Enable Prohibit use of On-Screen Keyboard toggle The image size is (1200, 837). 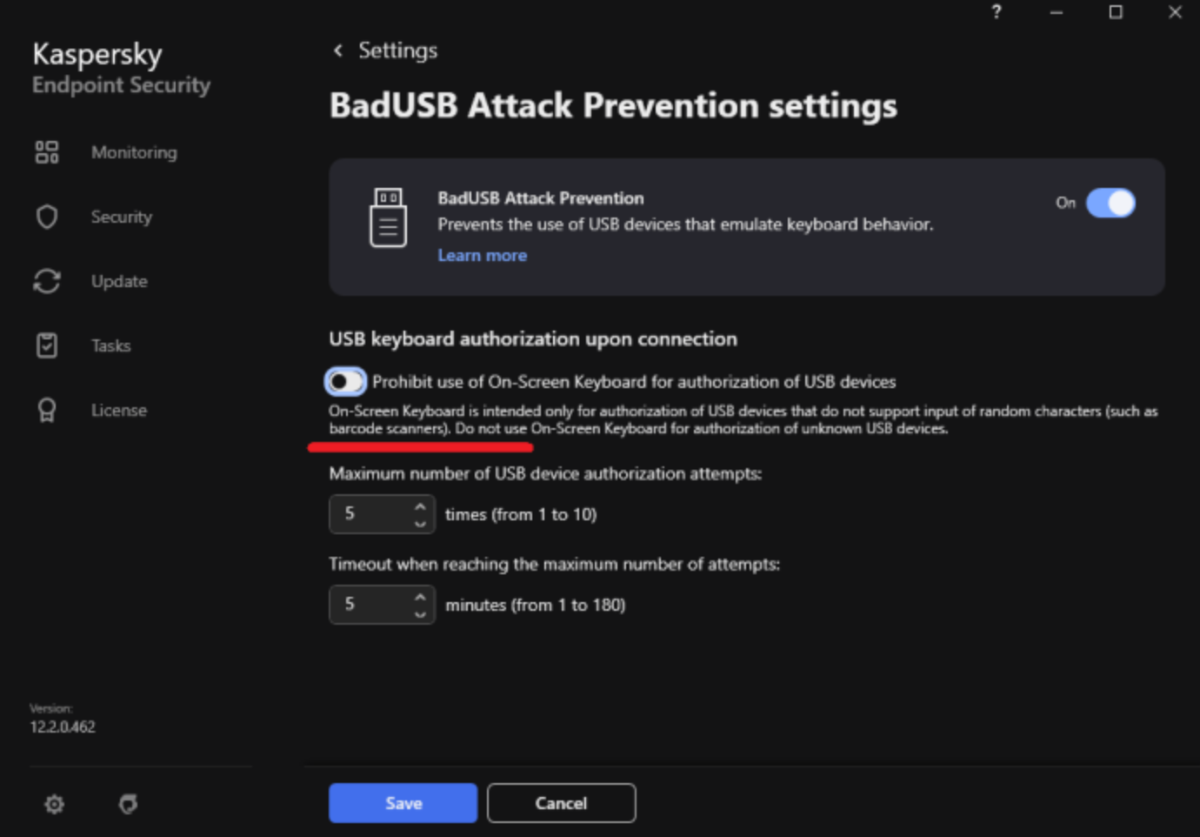346,381
